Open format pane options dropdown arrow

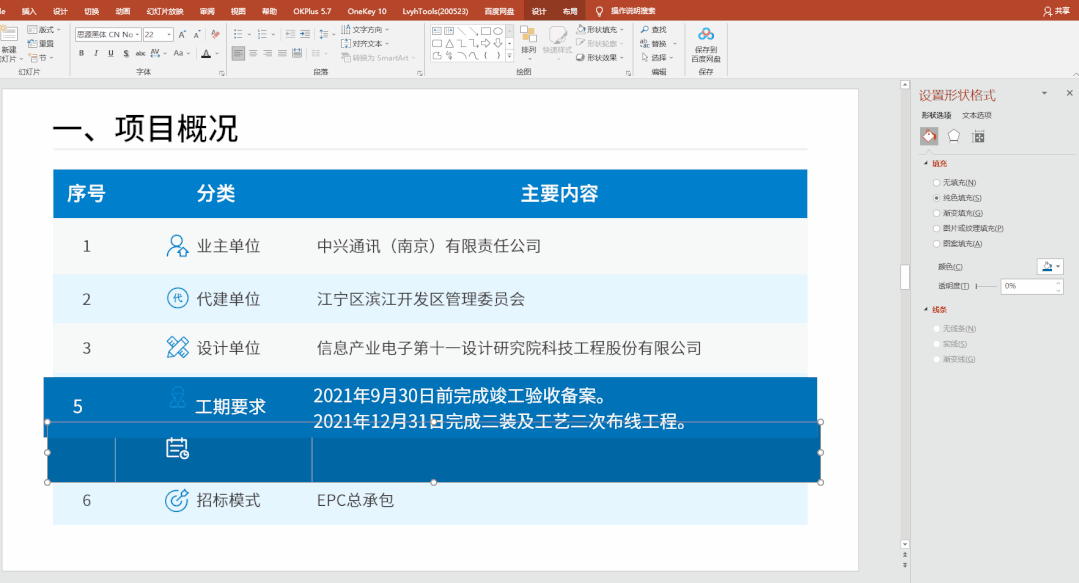click(x=1044, y=93)
